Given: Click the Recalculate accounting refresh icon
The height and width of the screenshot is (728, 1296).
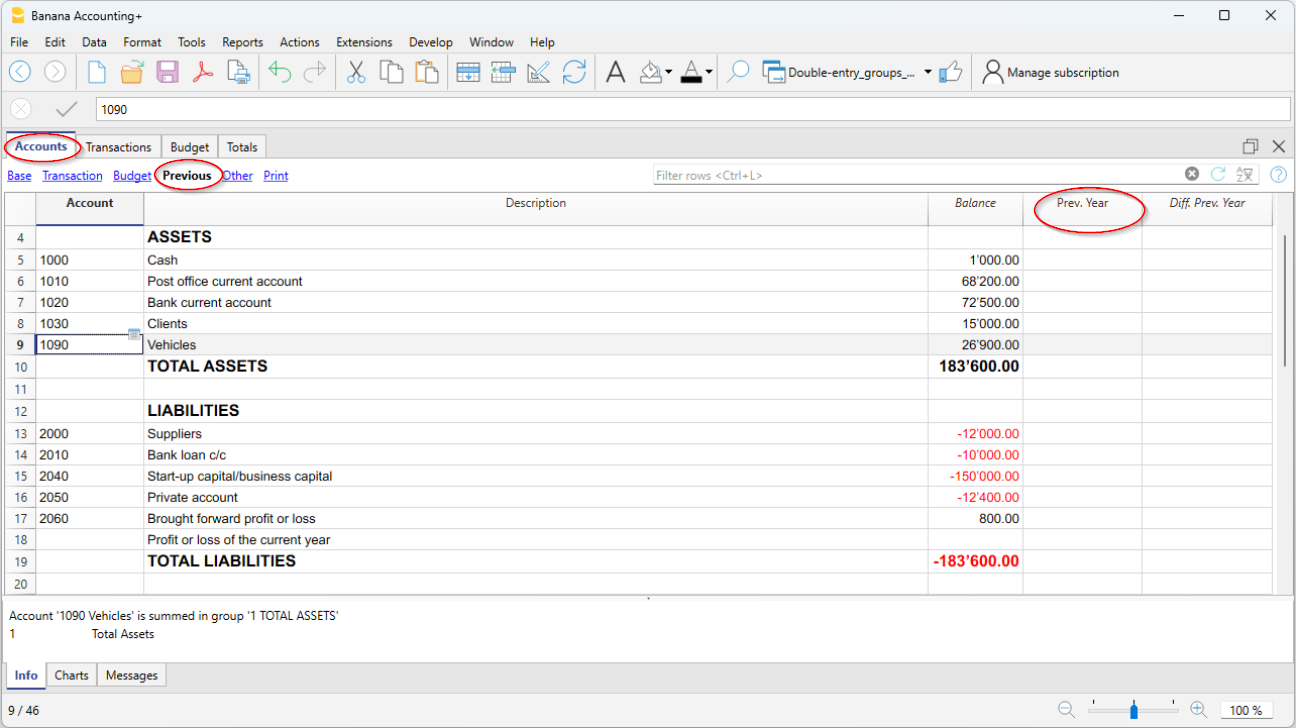Looking at the screenshot, I should pyautogui.click(x=574, y=72).
